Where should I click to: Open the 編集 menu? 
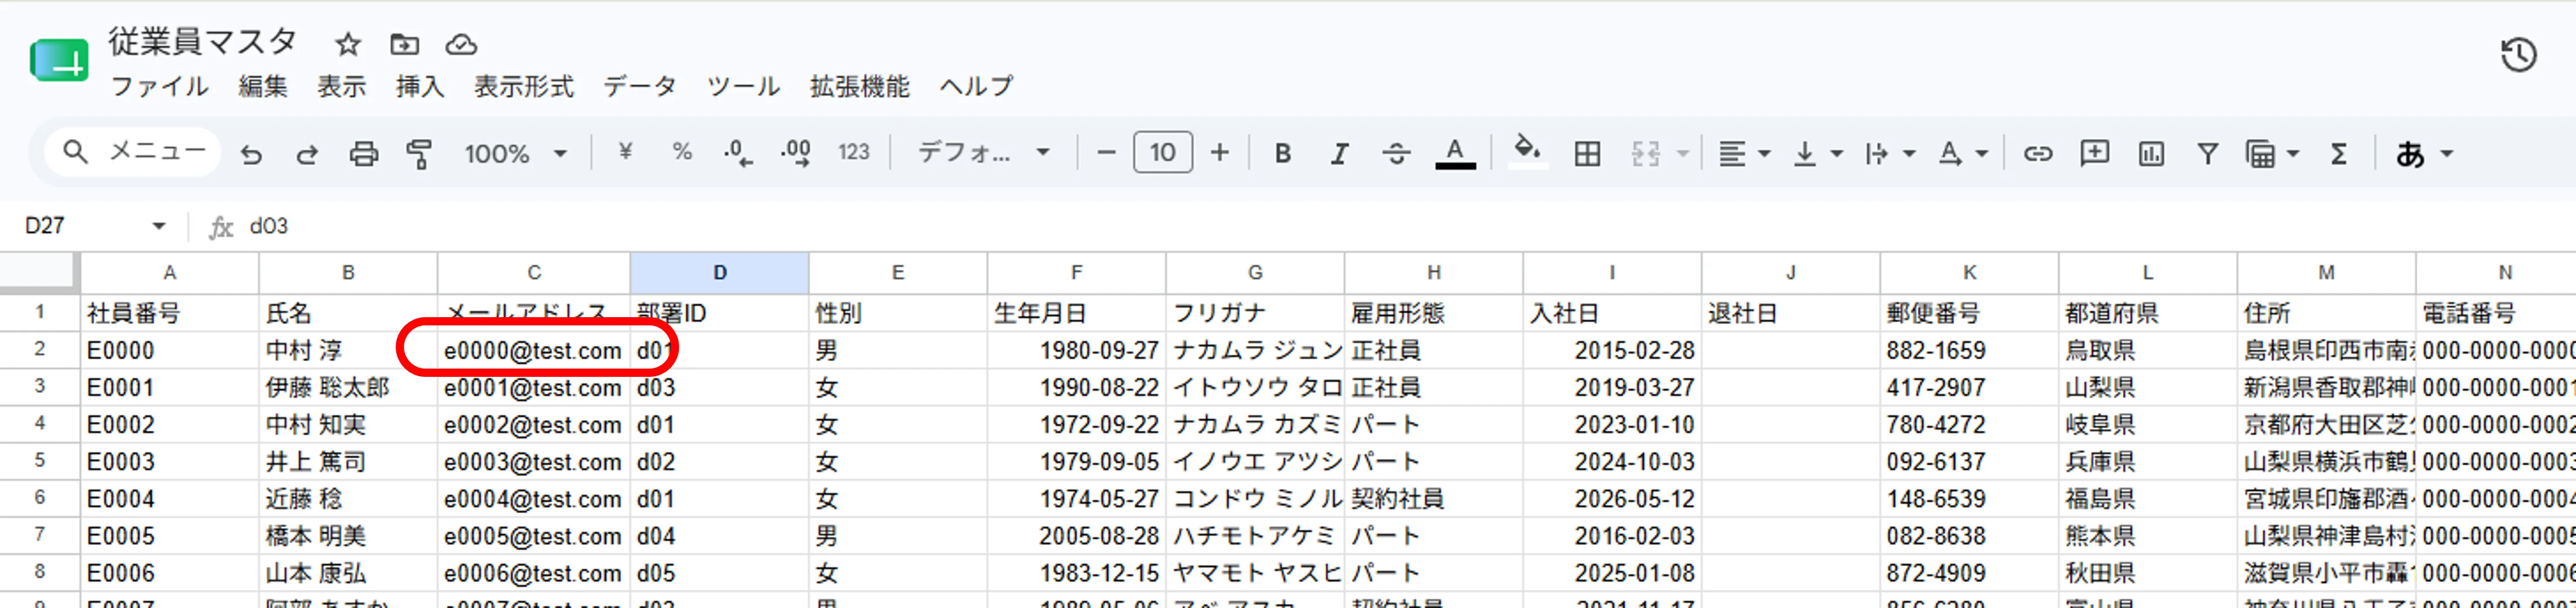(263, 86)
